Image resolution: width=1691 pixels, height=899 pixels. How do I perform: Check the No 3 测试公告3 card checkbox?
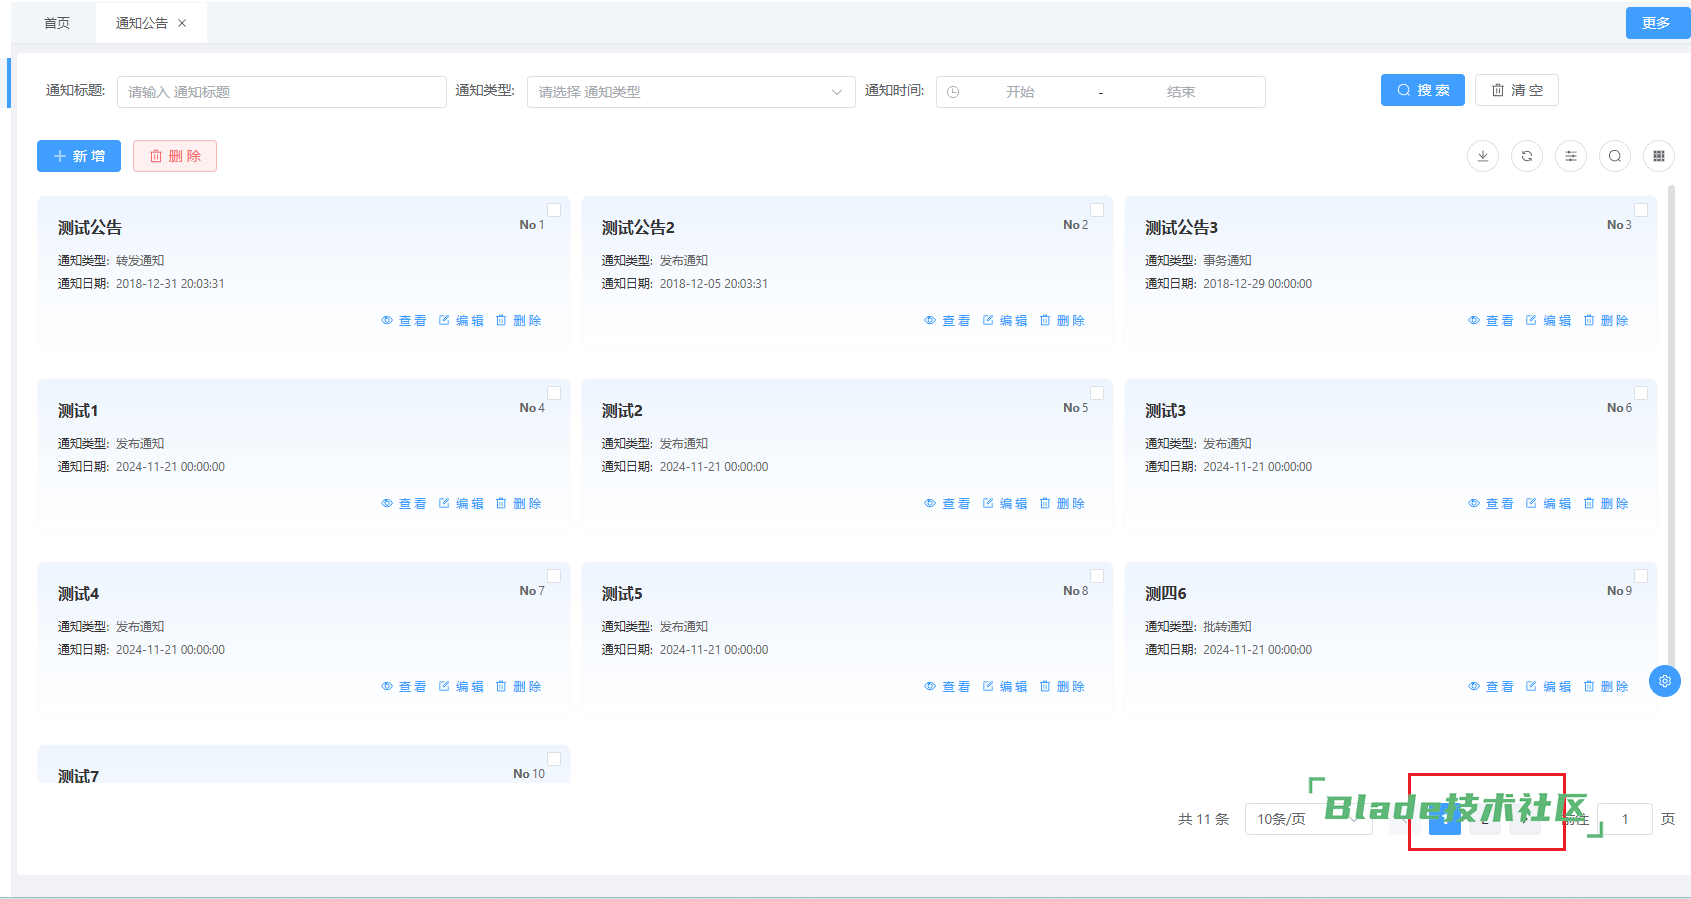pyautogui.click(x=1641, y=210)
